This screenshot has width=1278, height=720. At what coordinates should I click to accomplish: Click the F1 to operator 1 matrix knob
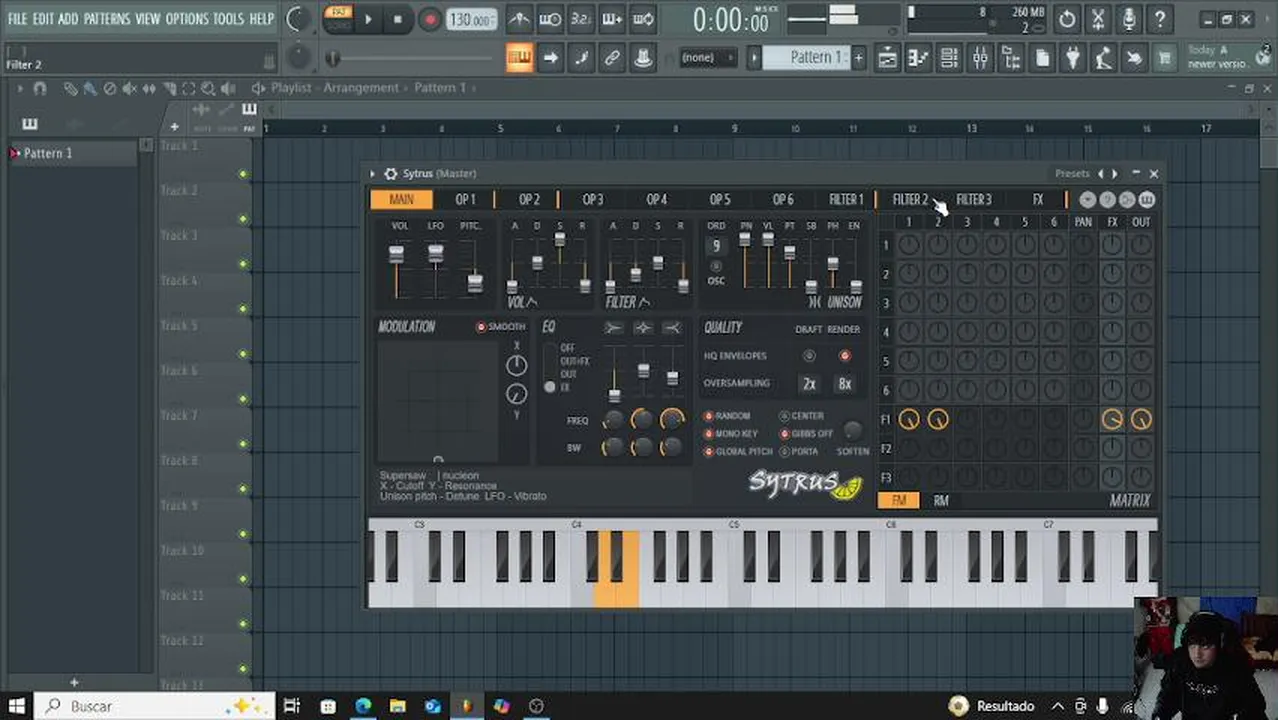[x=909, y=420]
